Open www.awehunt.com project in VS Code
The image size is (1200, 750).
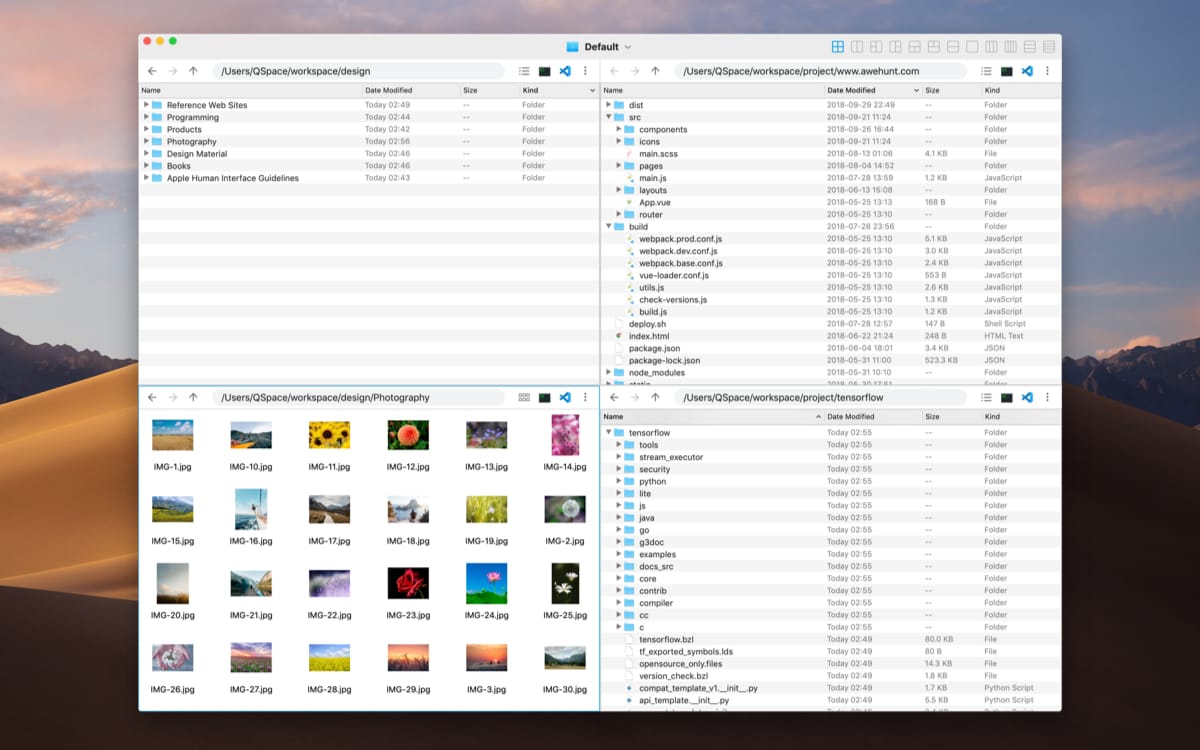pos(1027,71)
